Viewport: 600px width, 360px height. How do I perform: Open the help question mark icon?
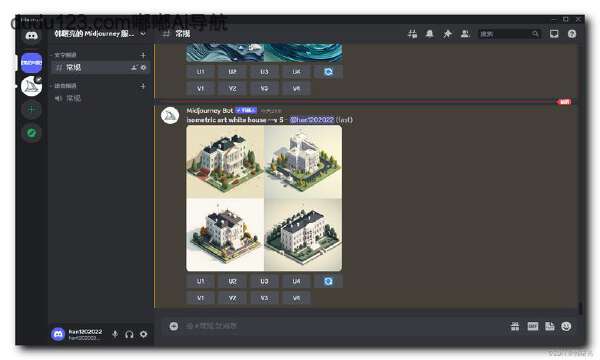click(572, 34)
